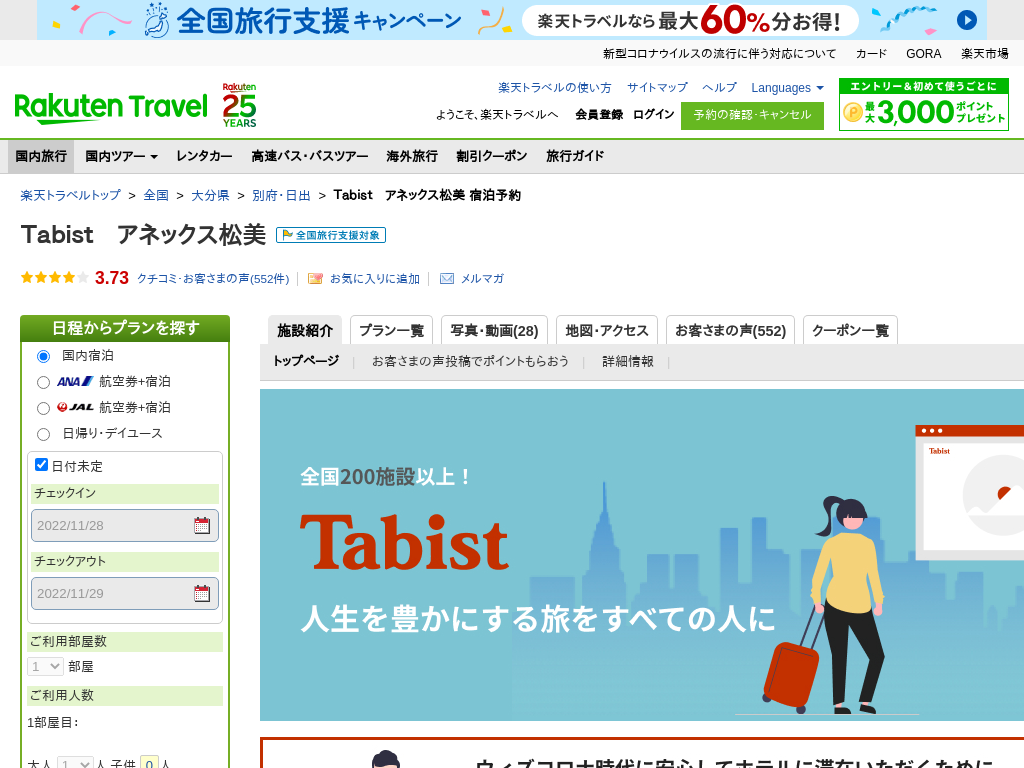Open the check-in calendar icon
This screenshot has height=768, width=1024.
tap(202, 525)
